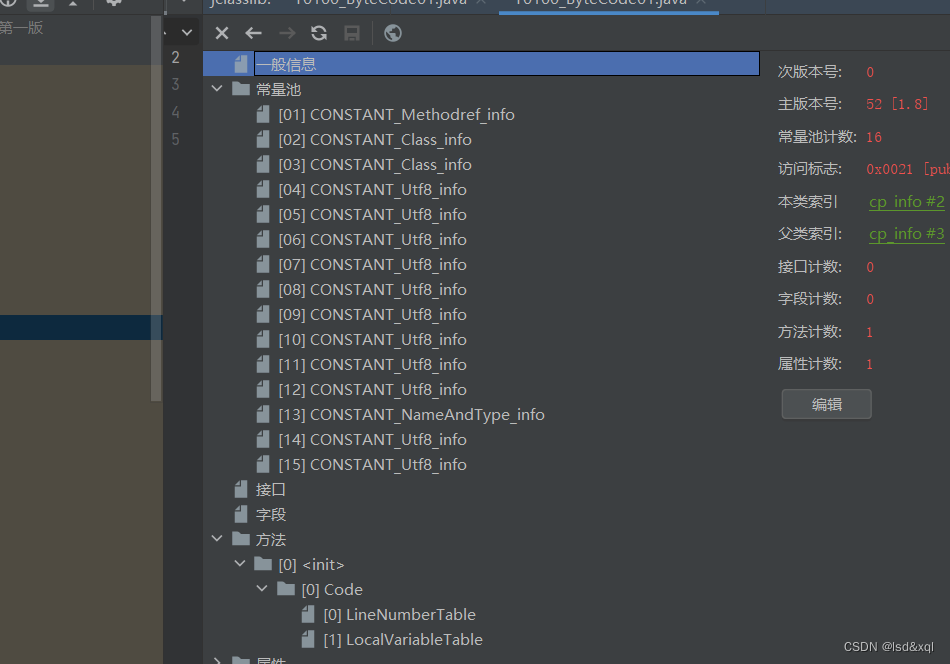The image size is (950, 664).
Task: Select [01] CONSTANT_Methodref_info entry
Action: [x=396, y=115]
